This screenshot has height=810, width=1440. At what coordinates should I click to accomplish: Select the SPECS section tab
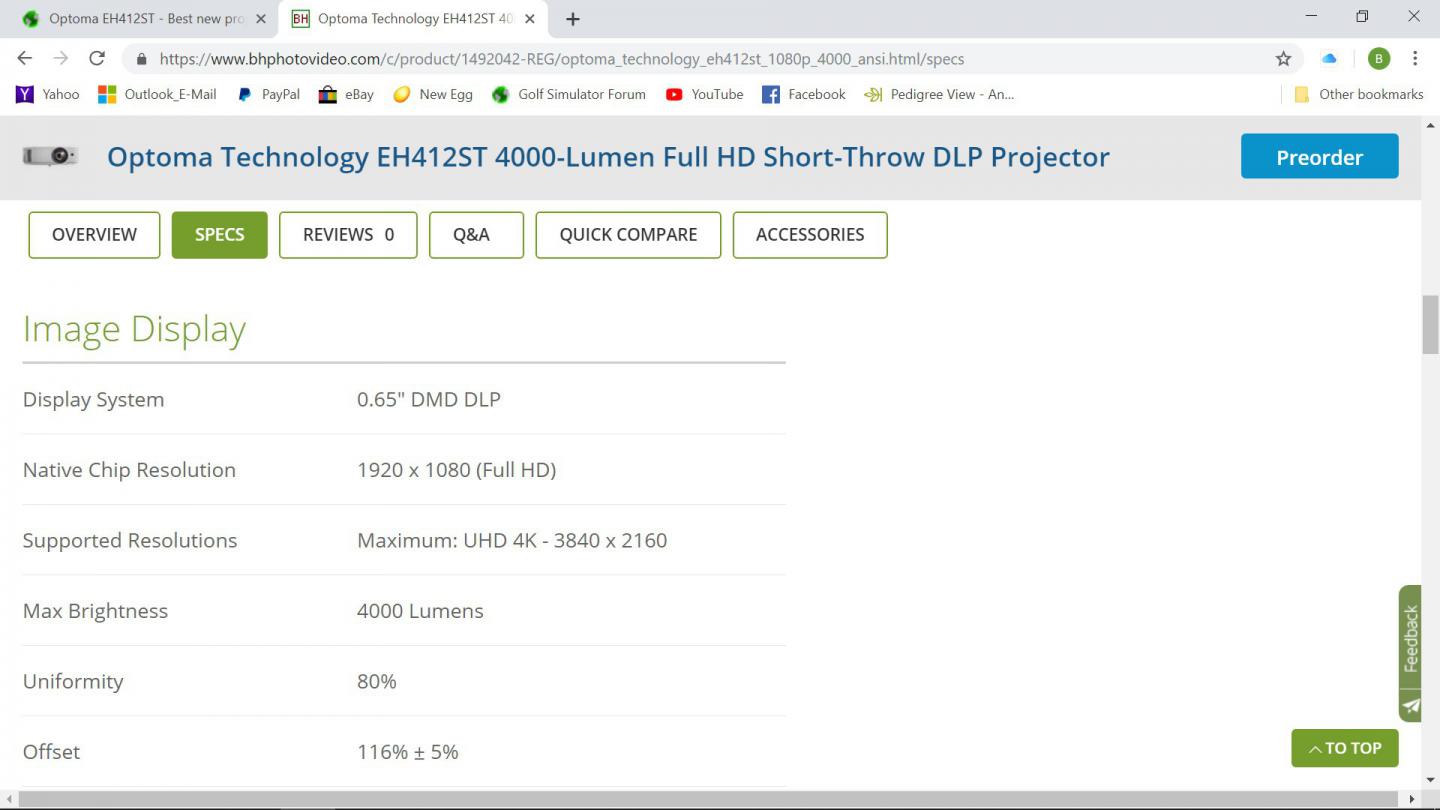pyautogui.click(x=220, y=235)
